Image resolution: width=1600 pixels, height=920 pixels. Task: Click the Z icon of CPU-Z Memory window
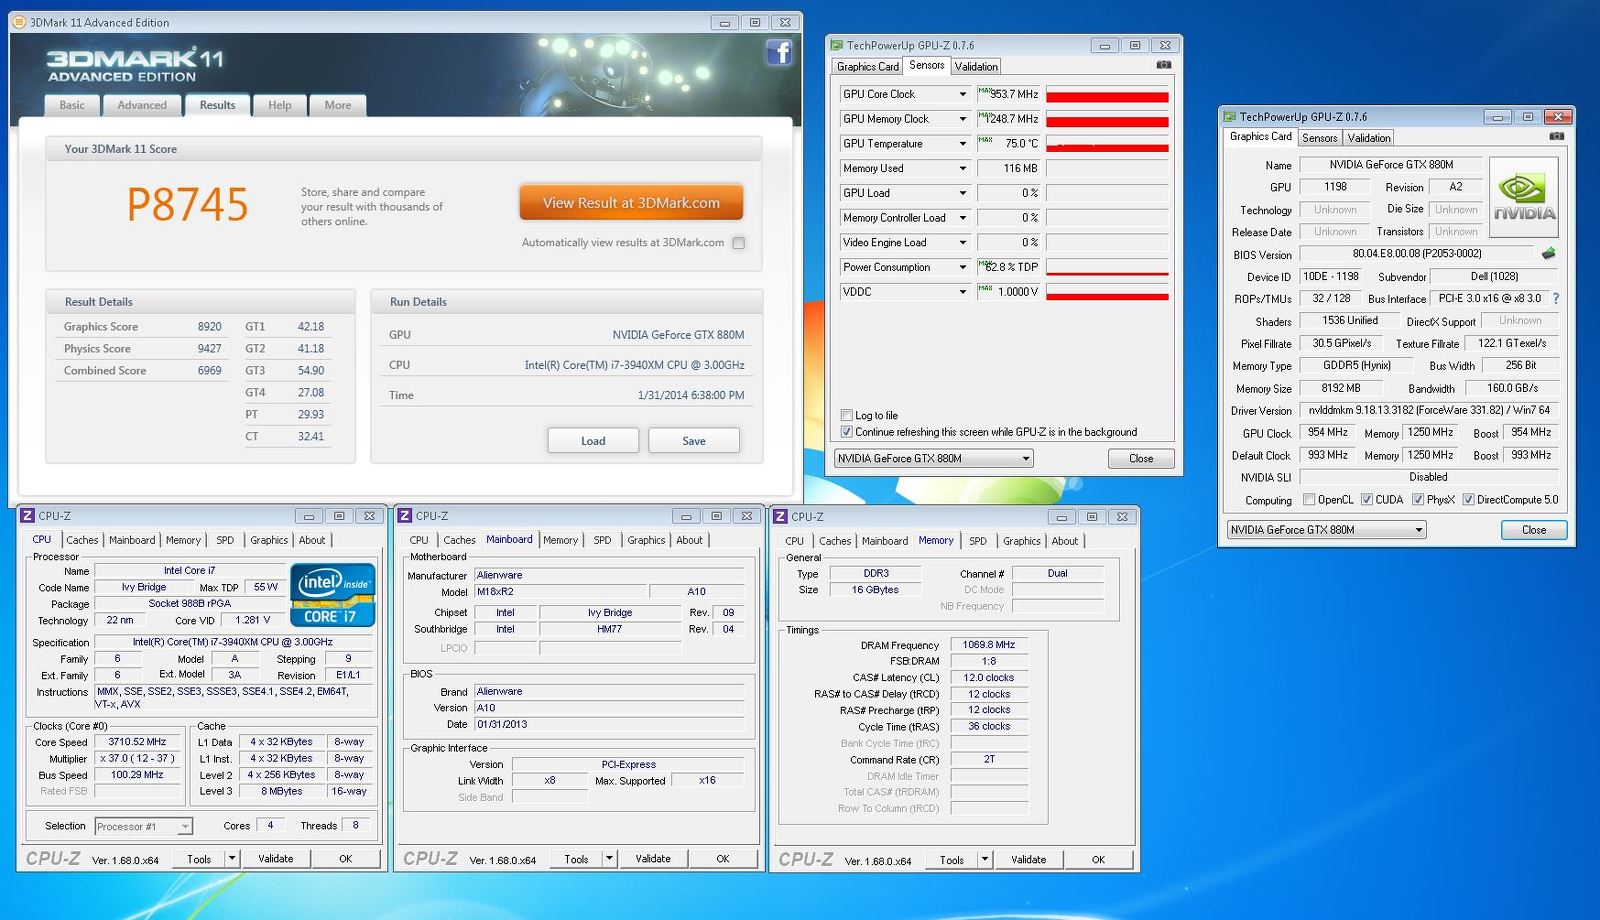781,517
